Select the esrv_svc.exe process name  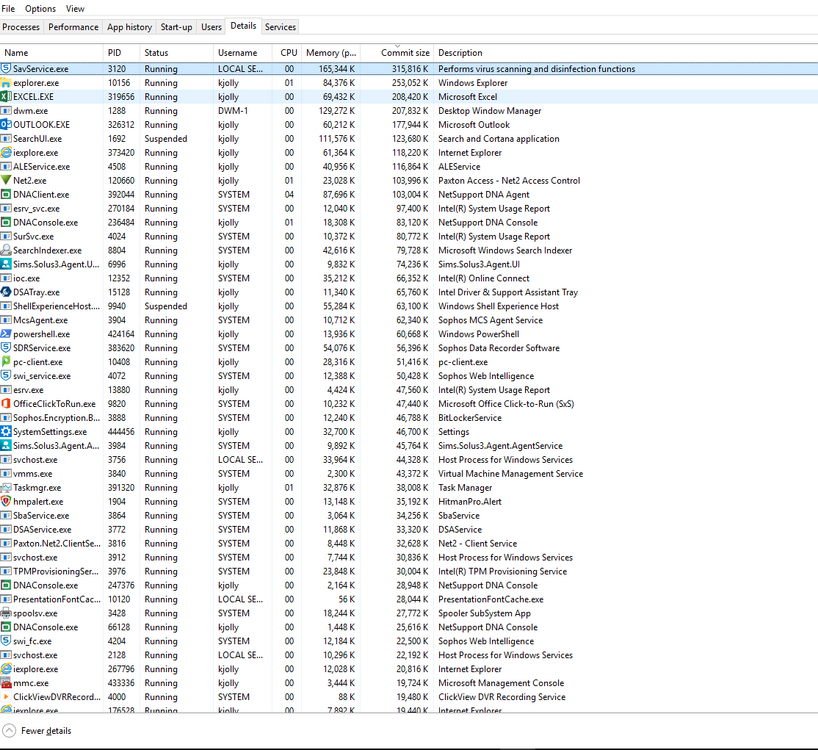(37, 209)
